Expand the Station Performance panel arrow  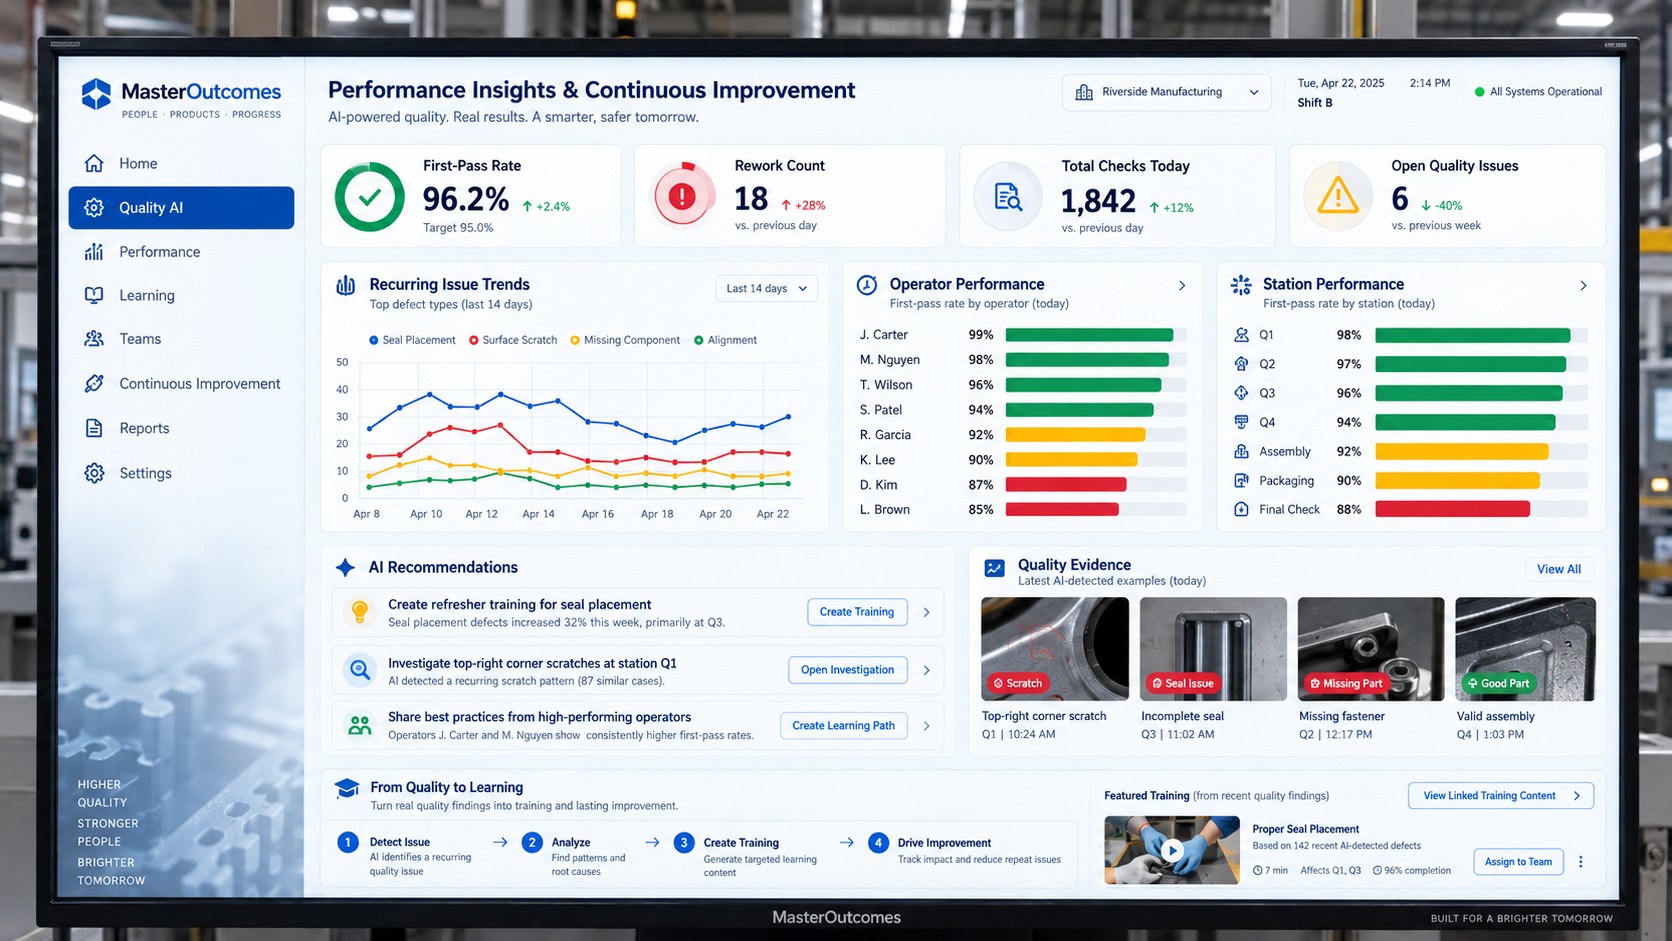pyautogui.click(x=1583, y=286)
